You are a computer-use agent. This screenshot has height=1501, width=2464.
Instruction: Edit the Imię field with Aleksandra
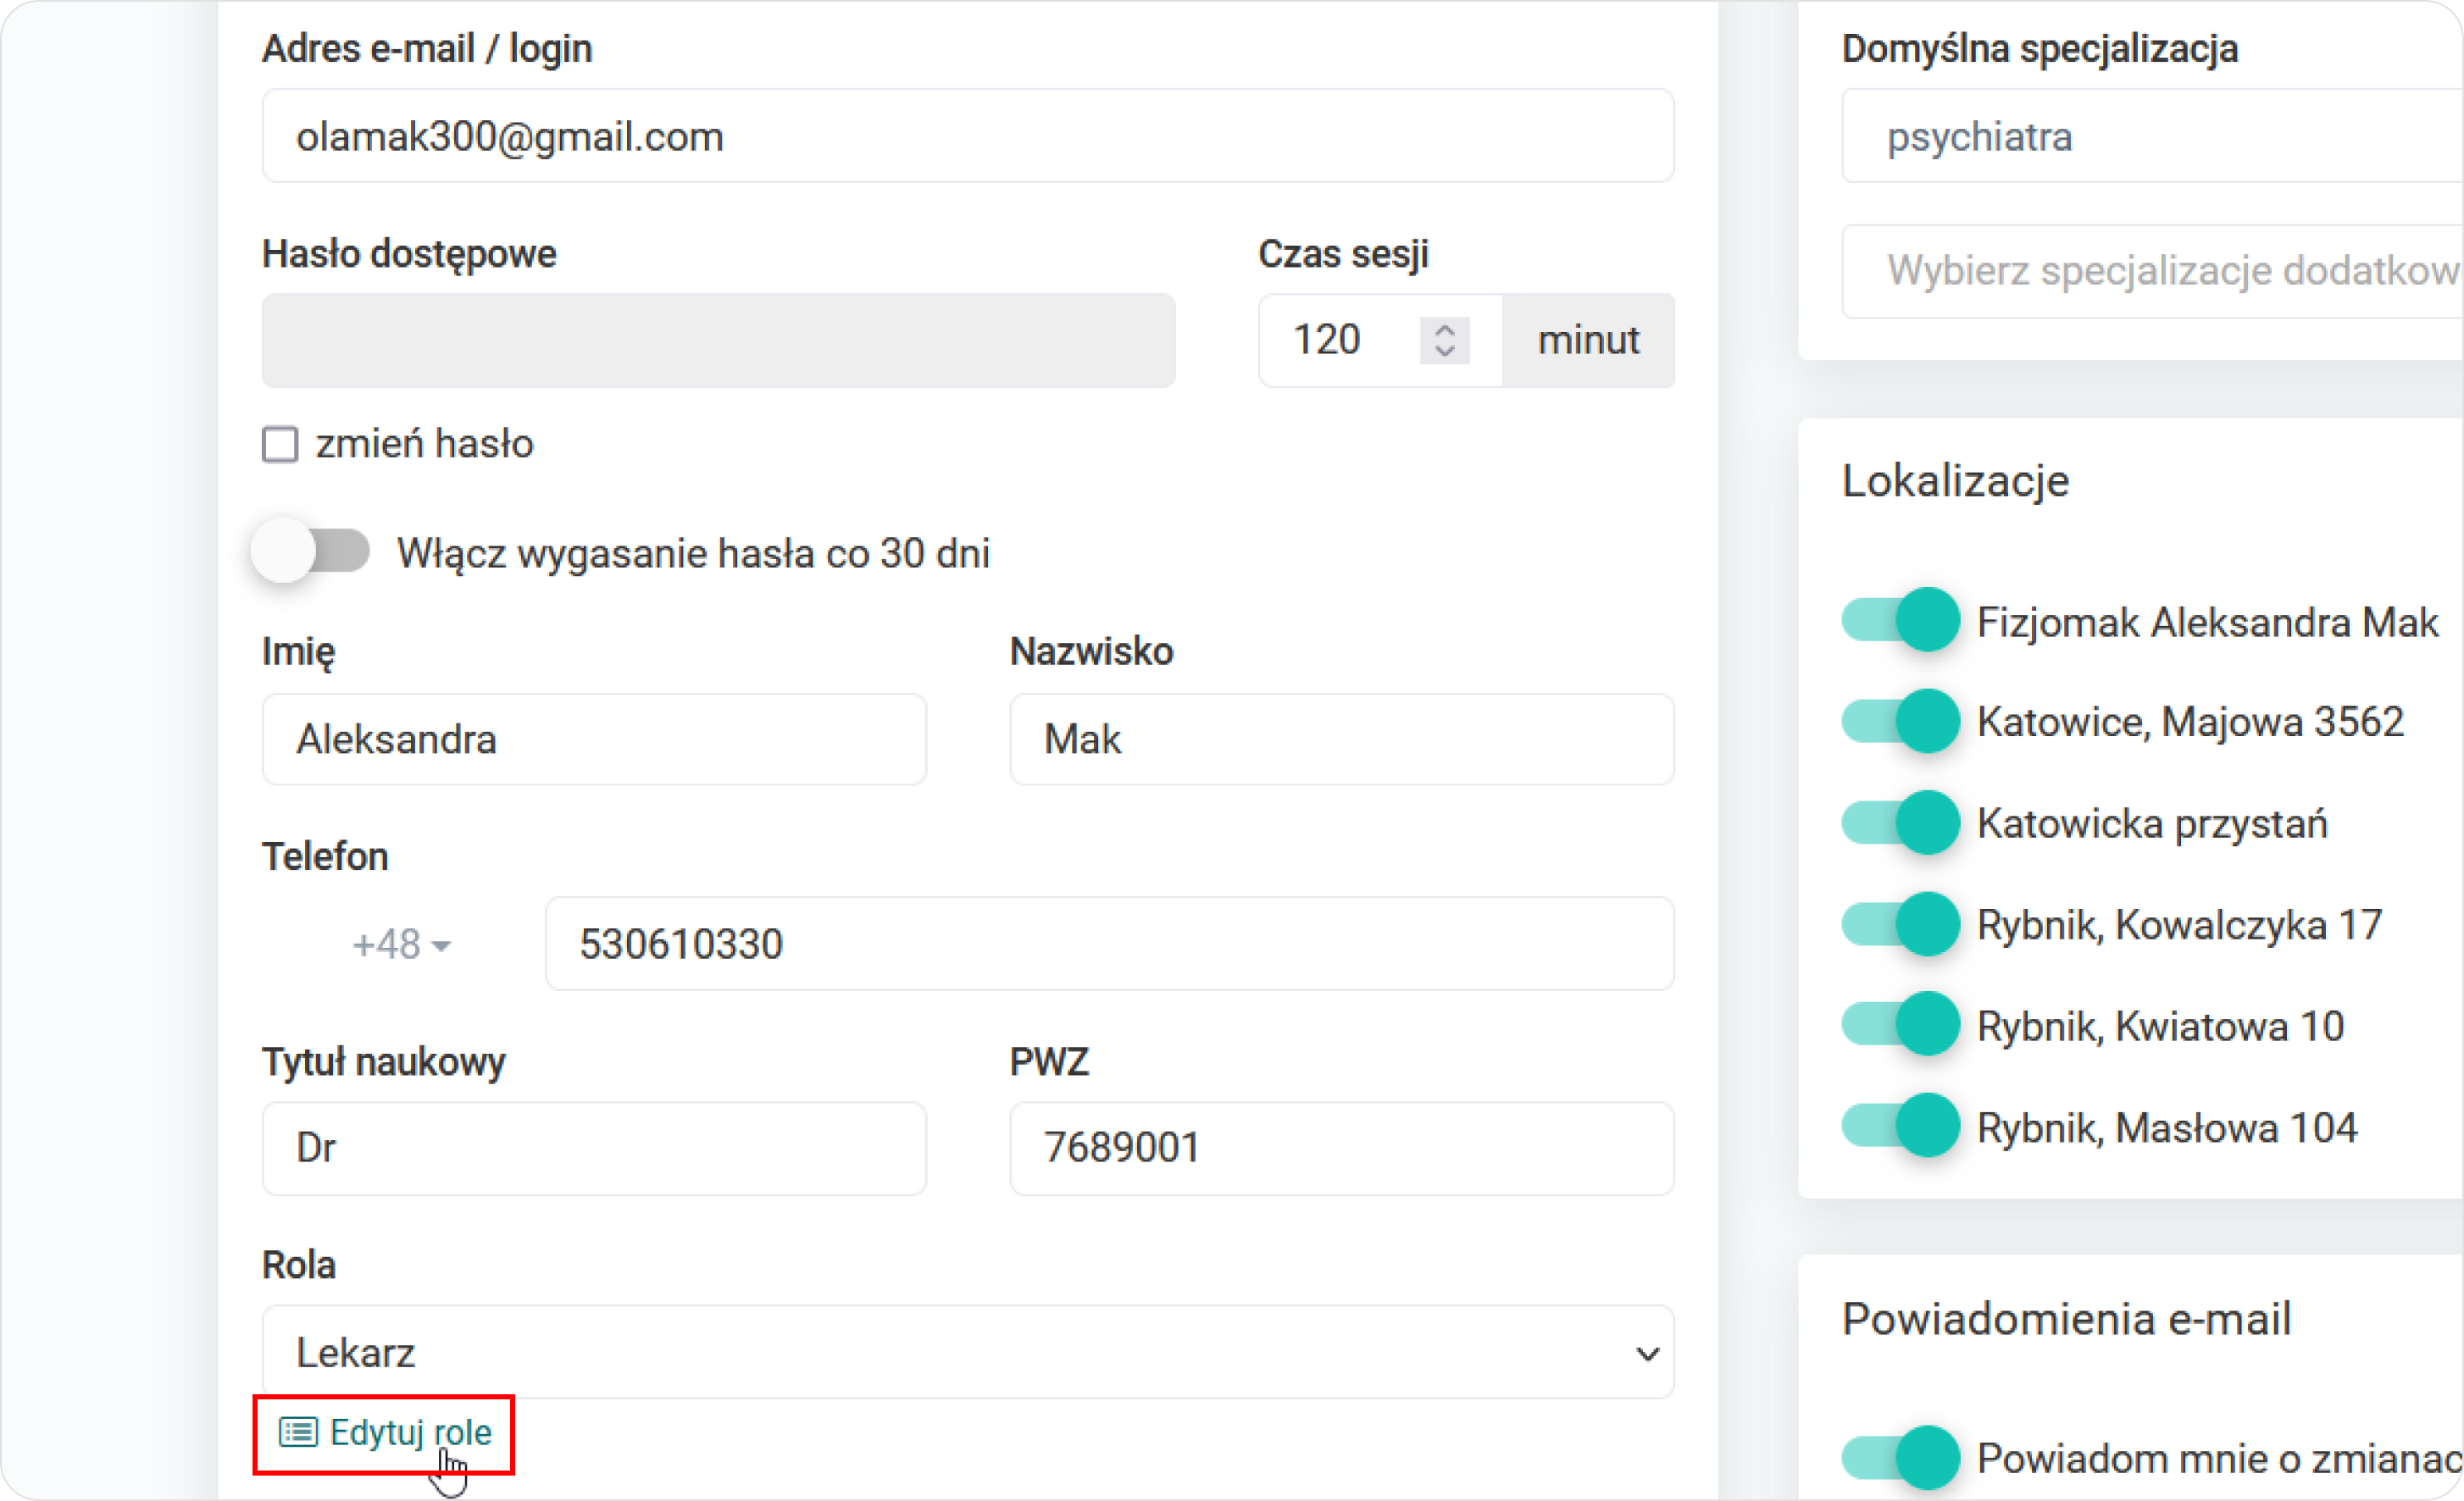tap(594, 739)
